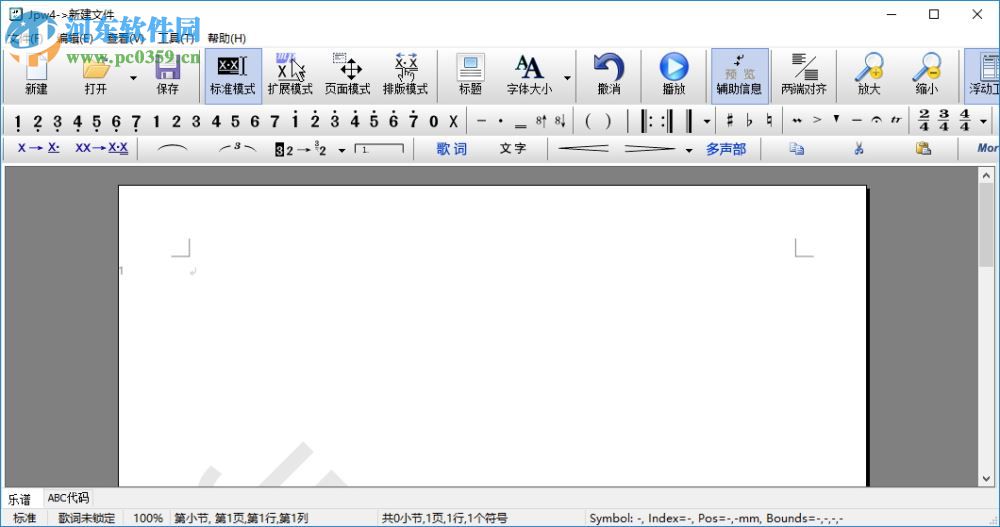Insert high-octave note 1 with dot above
Image resolution: width=1000 pixels, height=527 pixels.
295,121
